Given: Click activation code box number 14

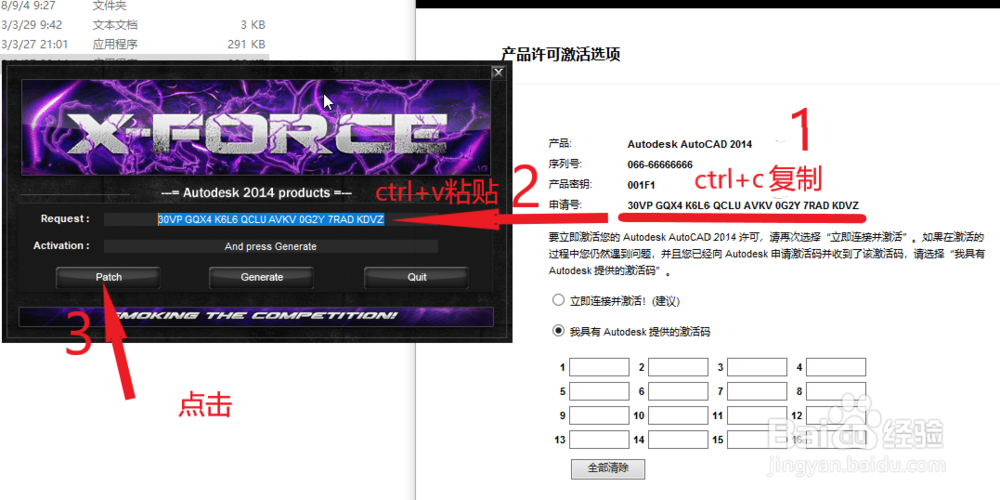Looking at the screenshot, I should 678,439.
